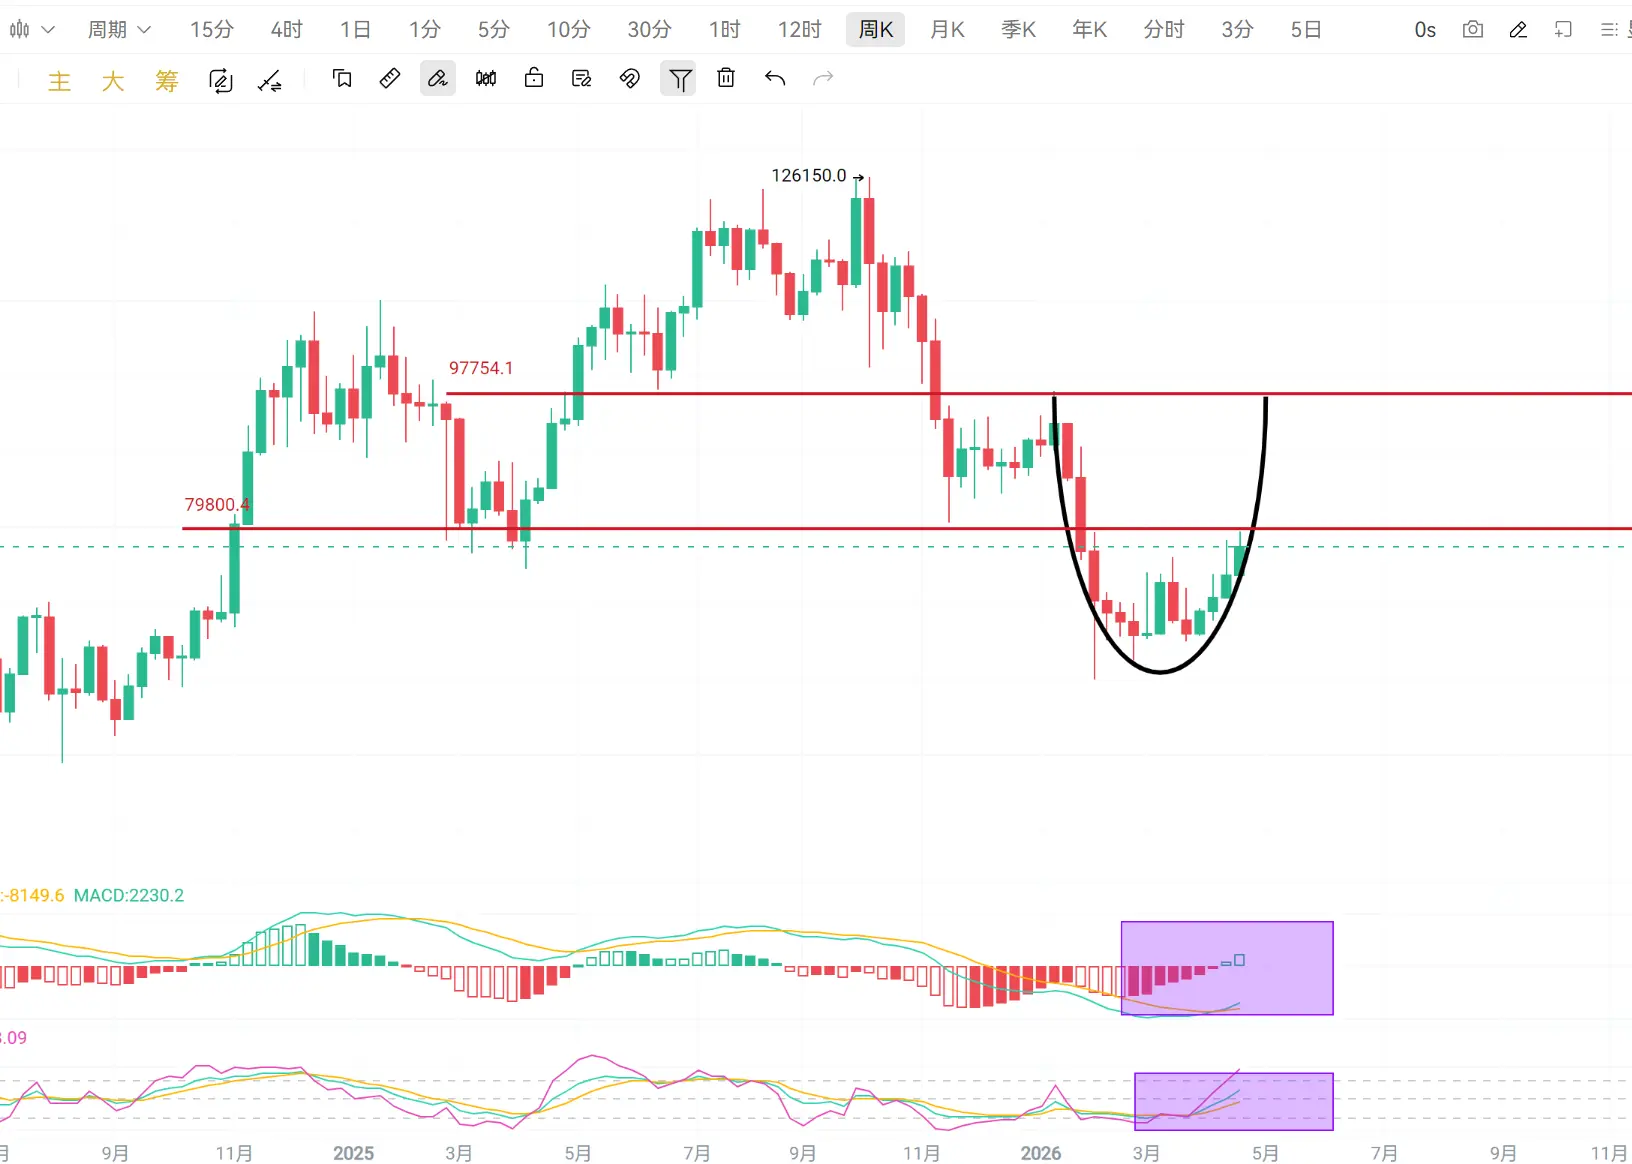Select the 周K weekly candlestick tab
The image size is (1632, 1164).
click(x=876, y=30)
